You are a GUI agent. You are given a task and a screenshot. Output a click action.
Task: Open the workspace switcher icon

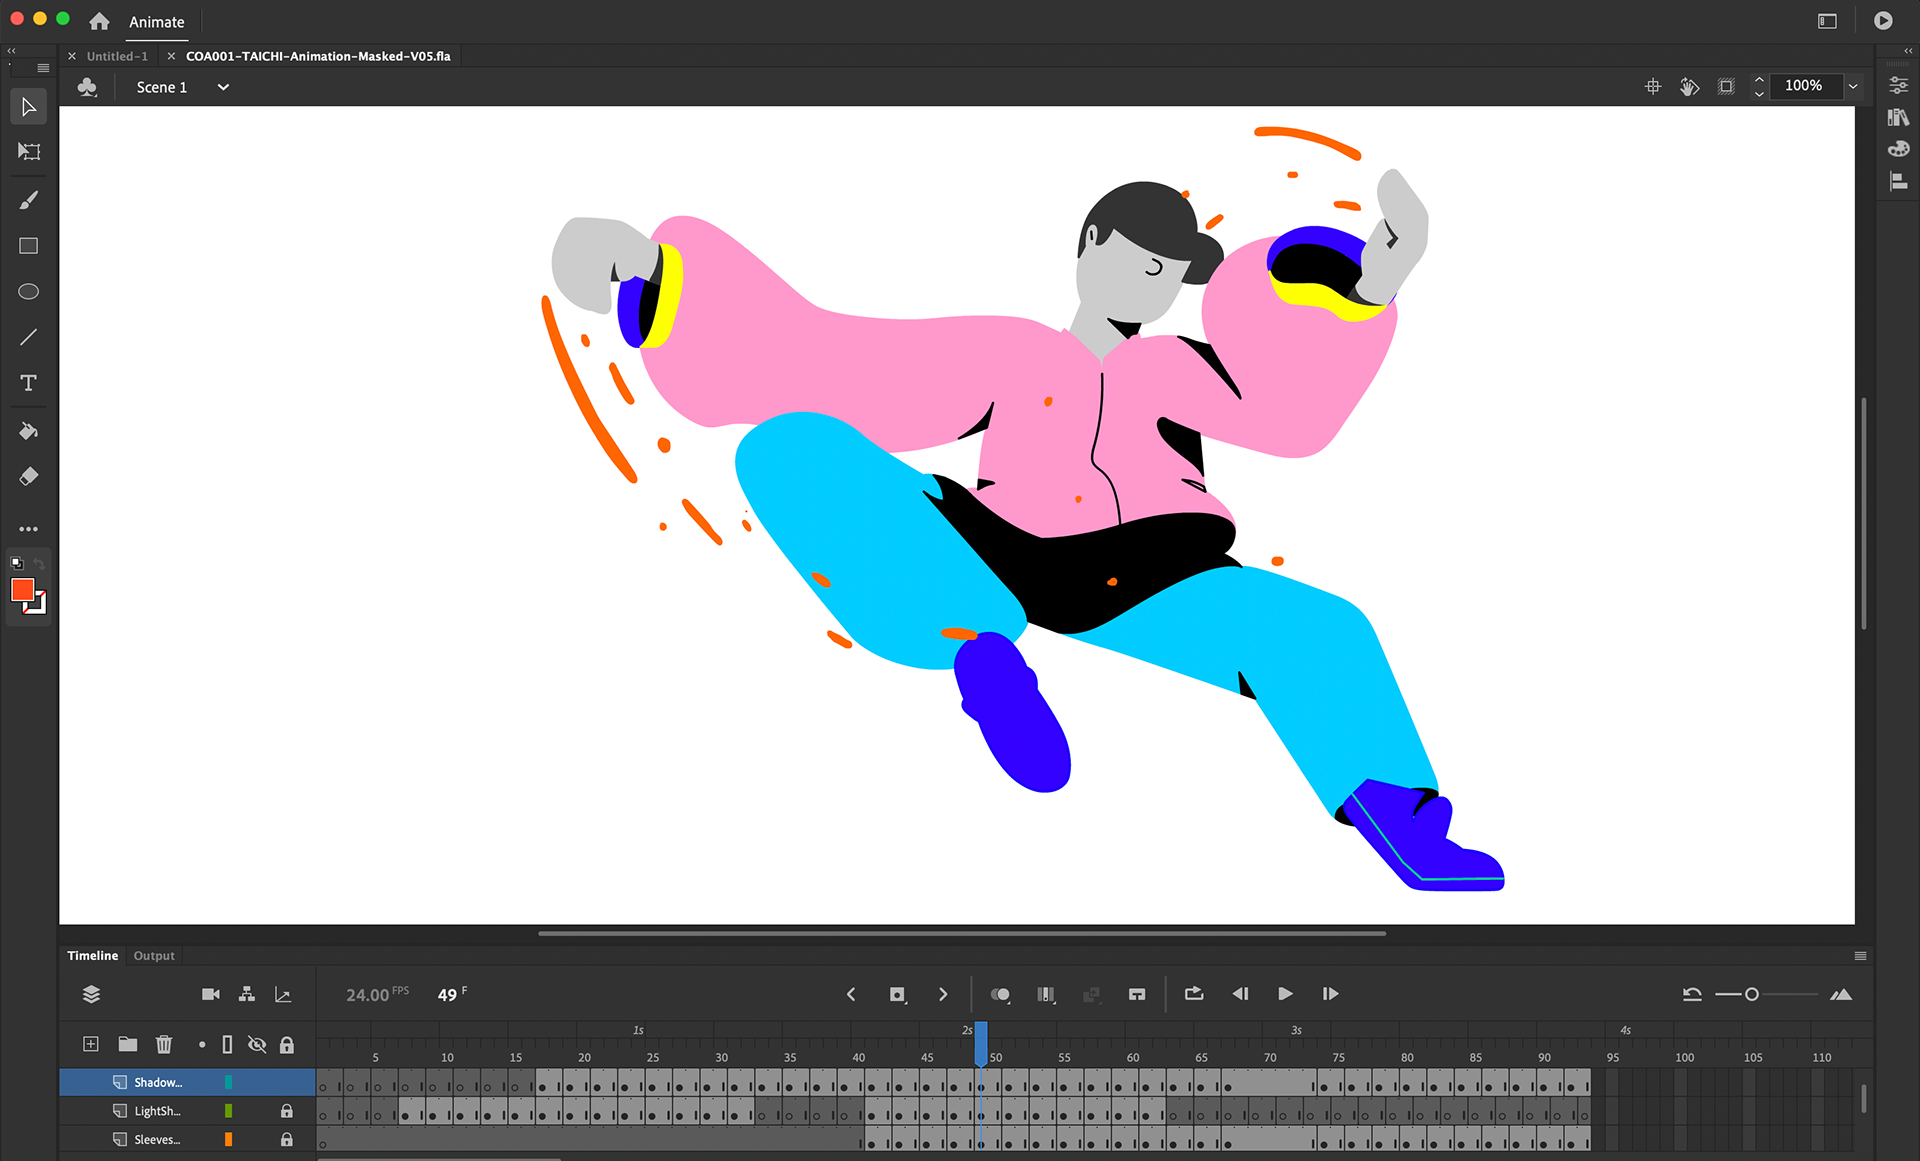[1827, 21]
